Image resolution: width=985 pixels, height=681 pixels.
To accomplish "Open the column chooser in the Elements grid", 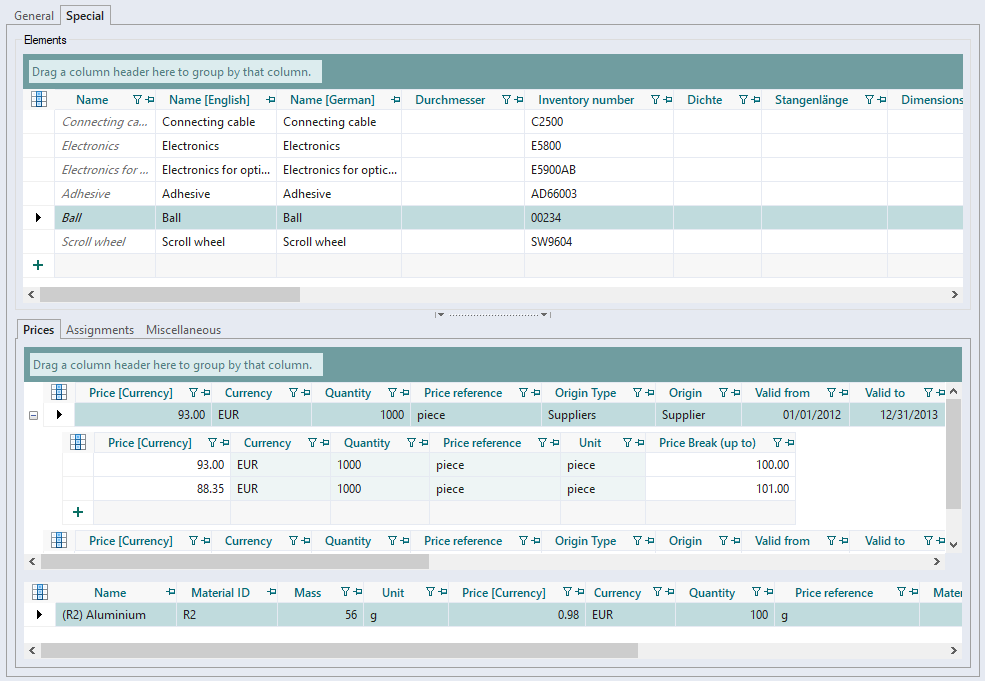I will (x=39, y=99).
